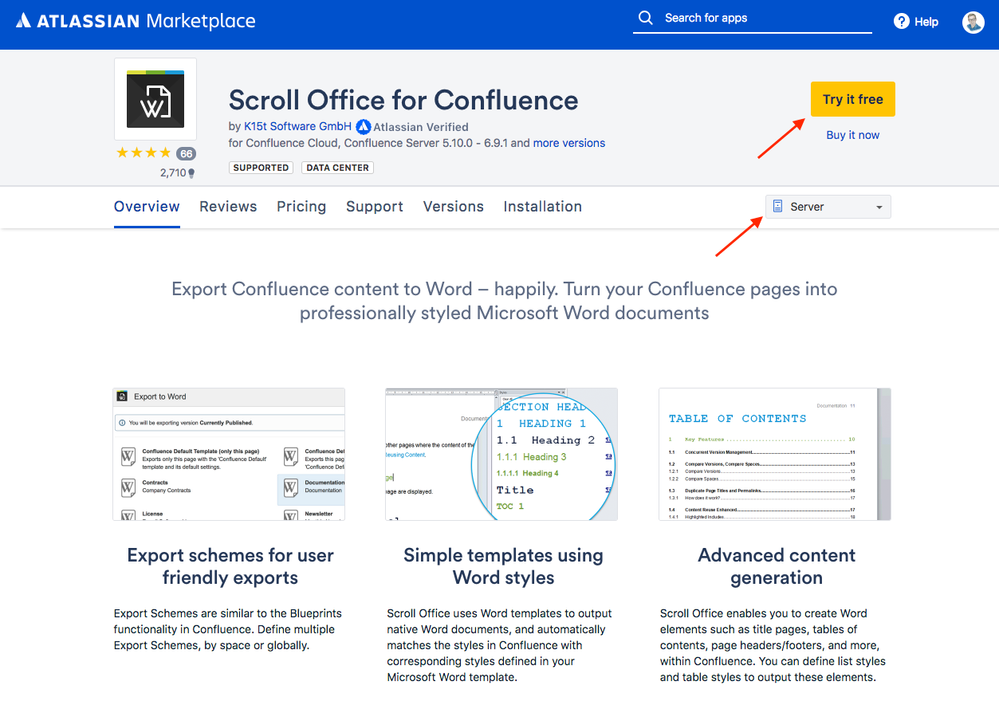Screen dimensions: 999x718
Task: Click the Scroll Office for Confluence title
Action: click(x=403, y=100)
